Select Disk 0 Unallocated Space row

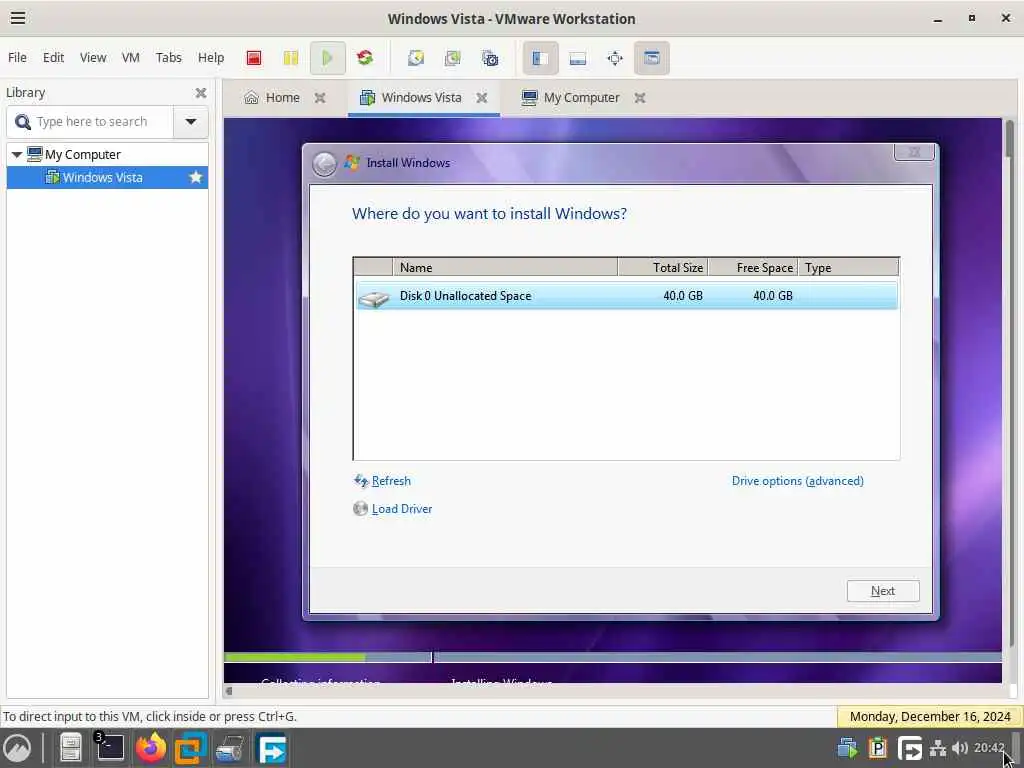pyautogui.click(x=626, y=296)
